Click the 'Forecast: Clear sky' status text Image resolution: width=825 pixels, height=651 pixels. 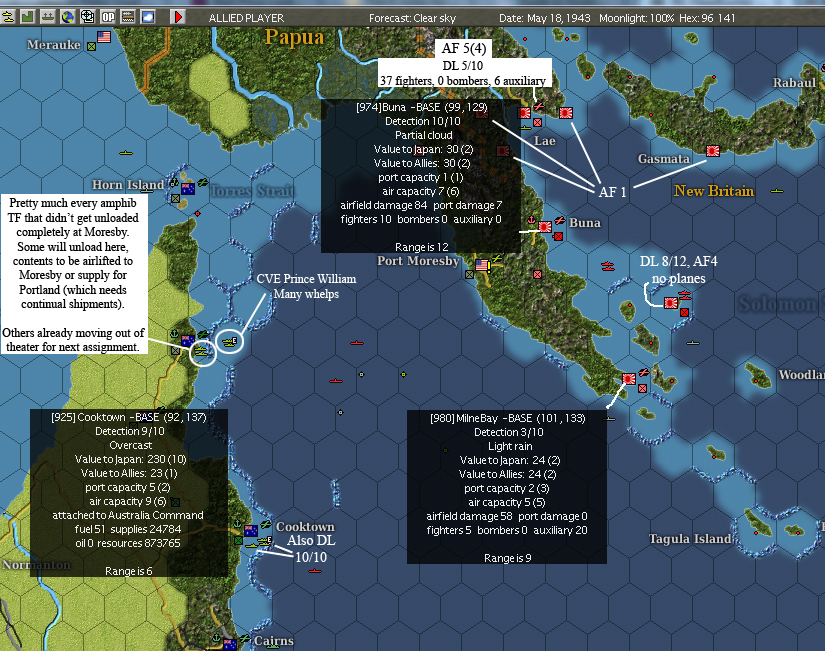pos(412,18)
